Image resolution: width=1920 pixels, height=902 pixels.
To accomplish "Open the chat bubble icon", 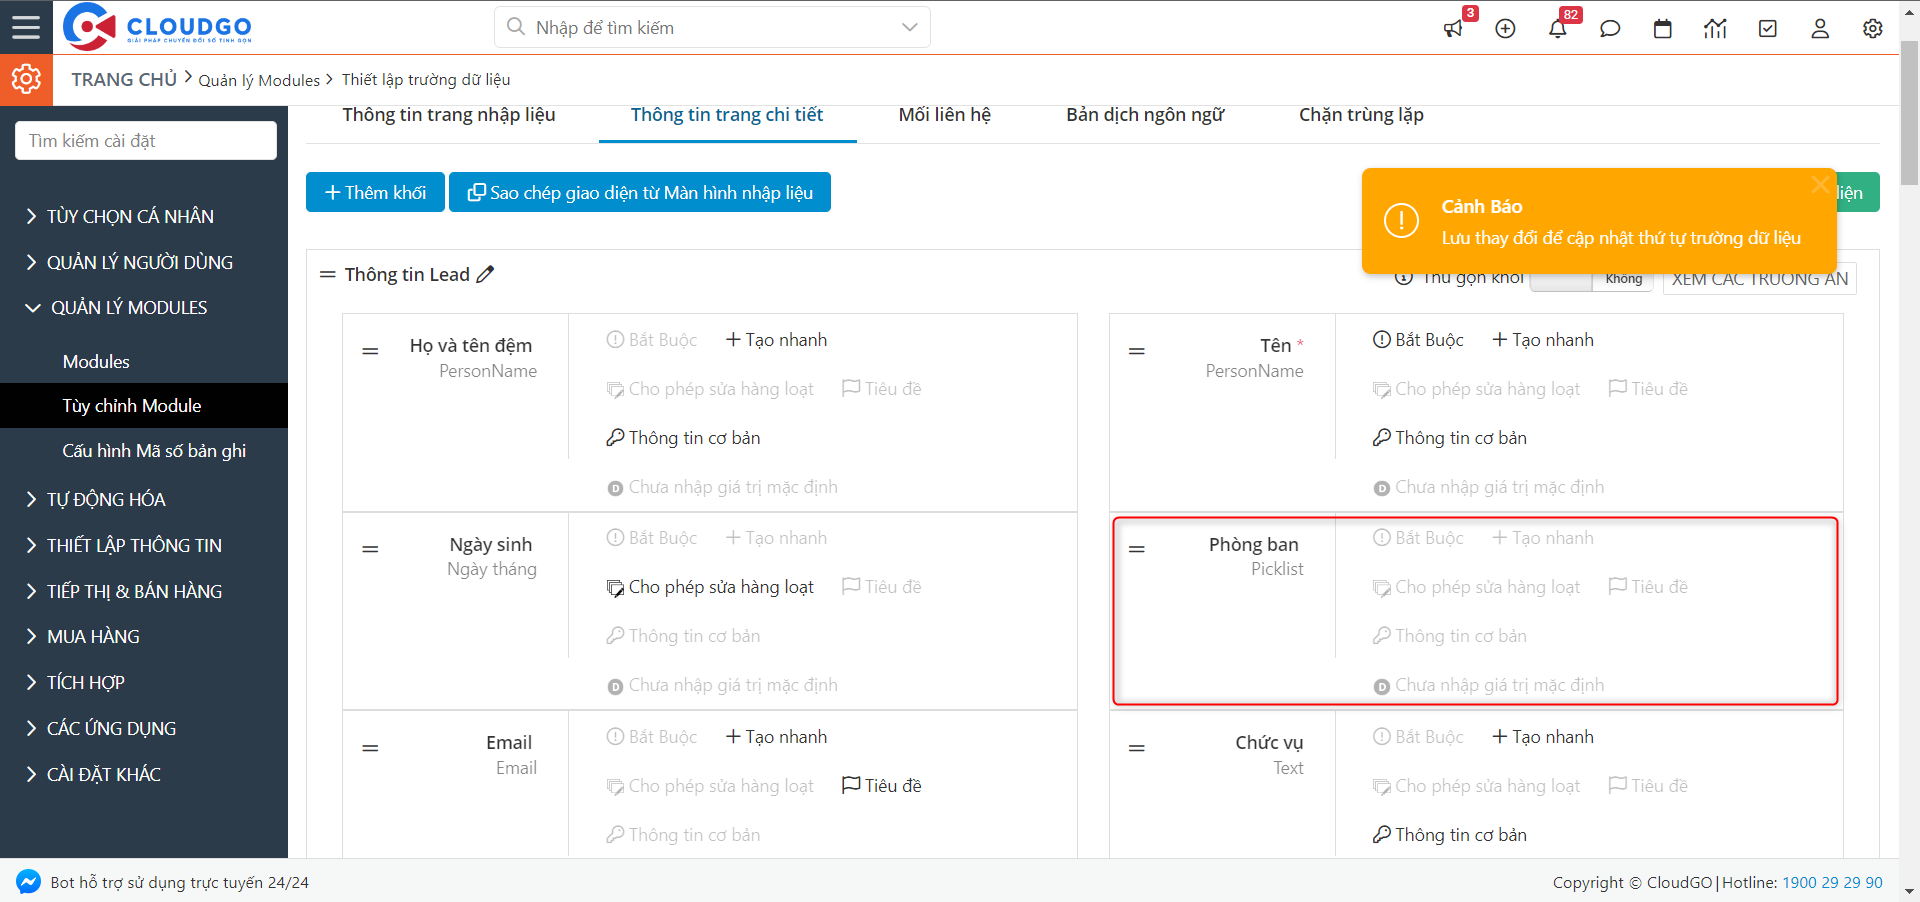I will 1610,29.
